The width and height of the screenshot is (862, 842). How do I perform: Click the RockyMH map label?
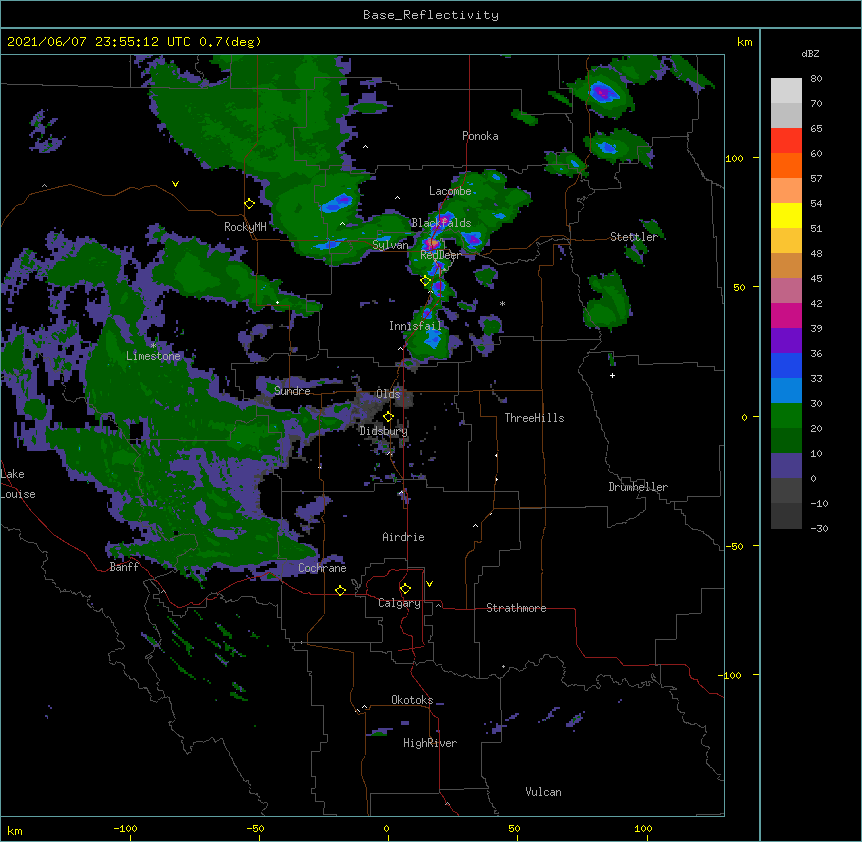coord(245,227)
